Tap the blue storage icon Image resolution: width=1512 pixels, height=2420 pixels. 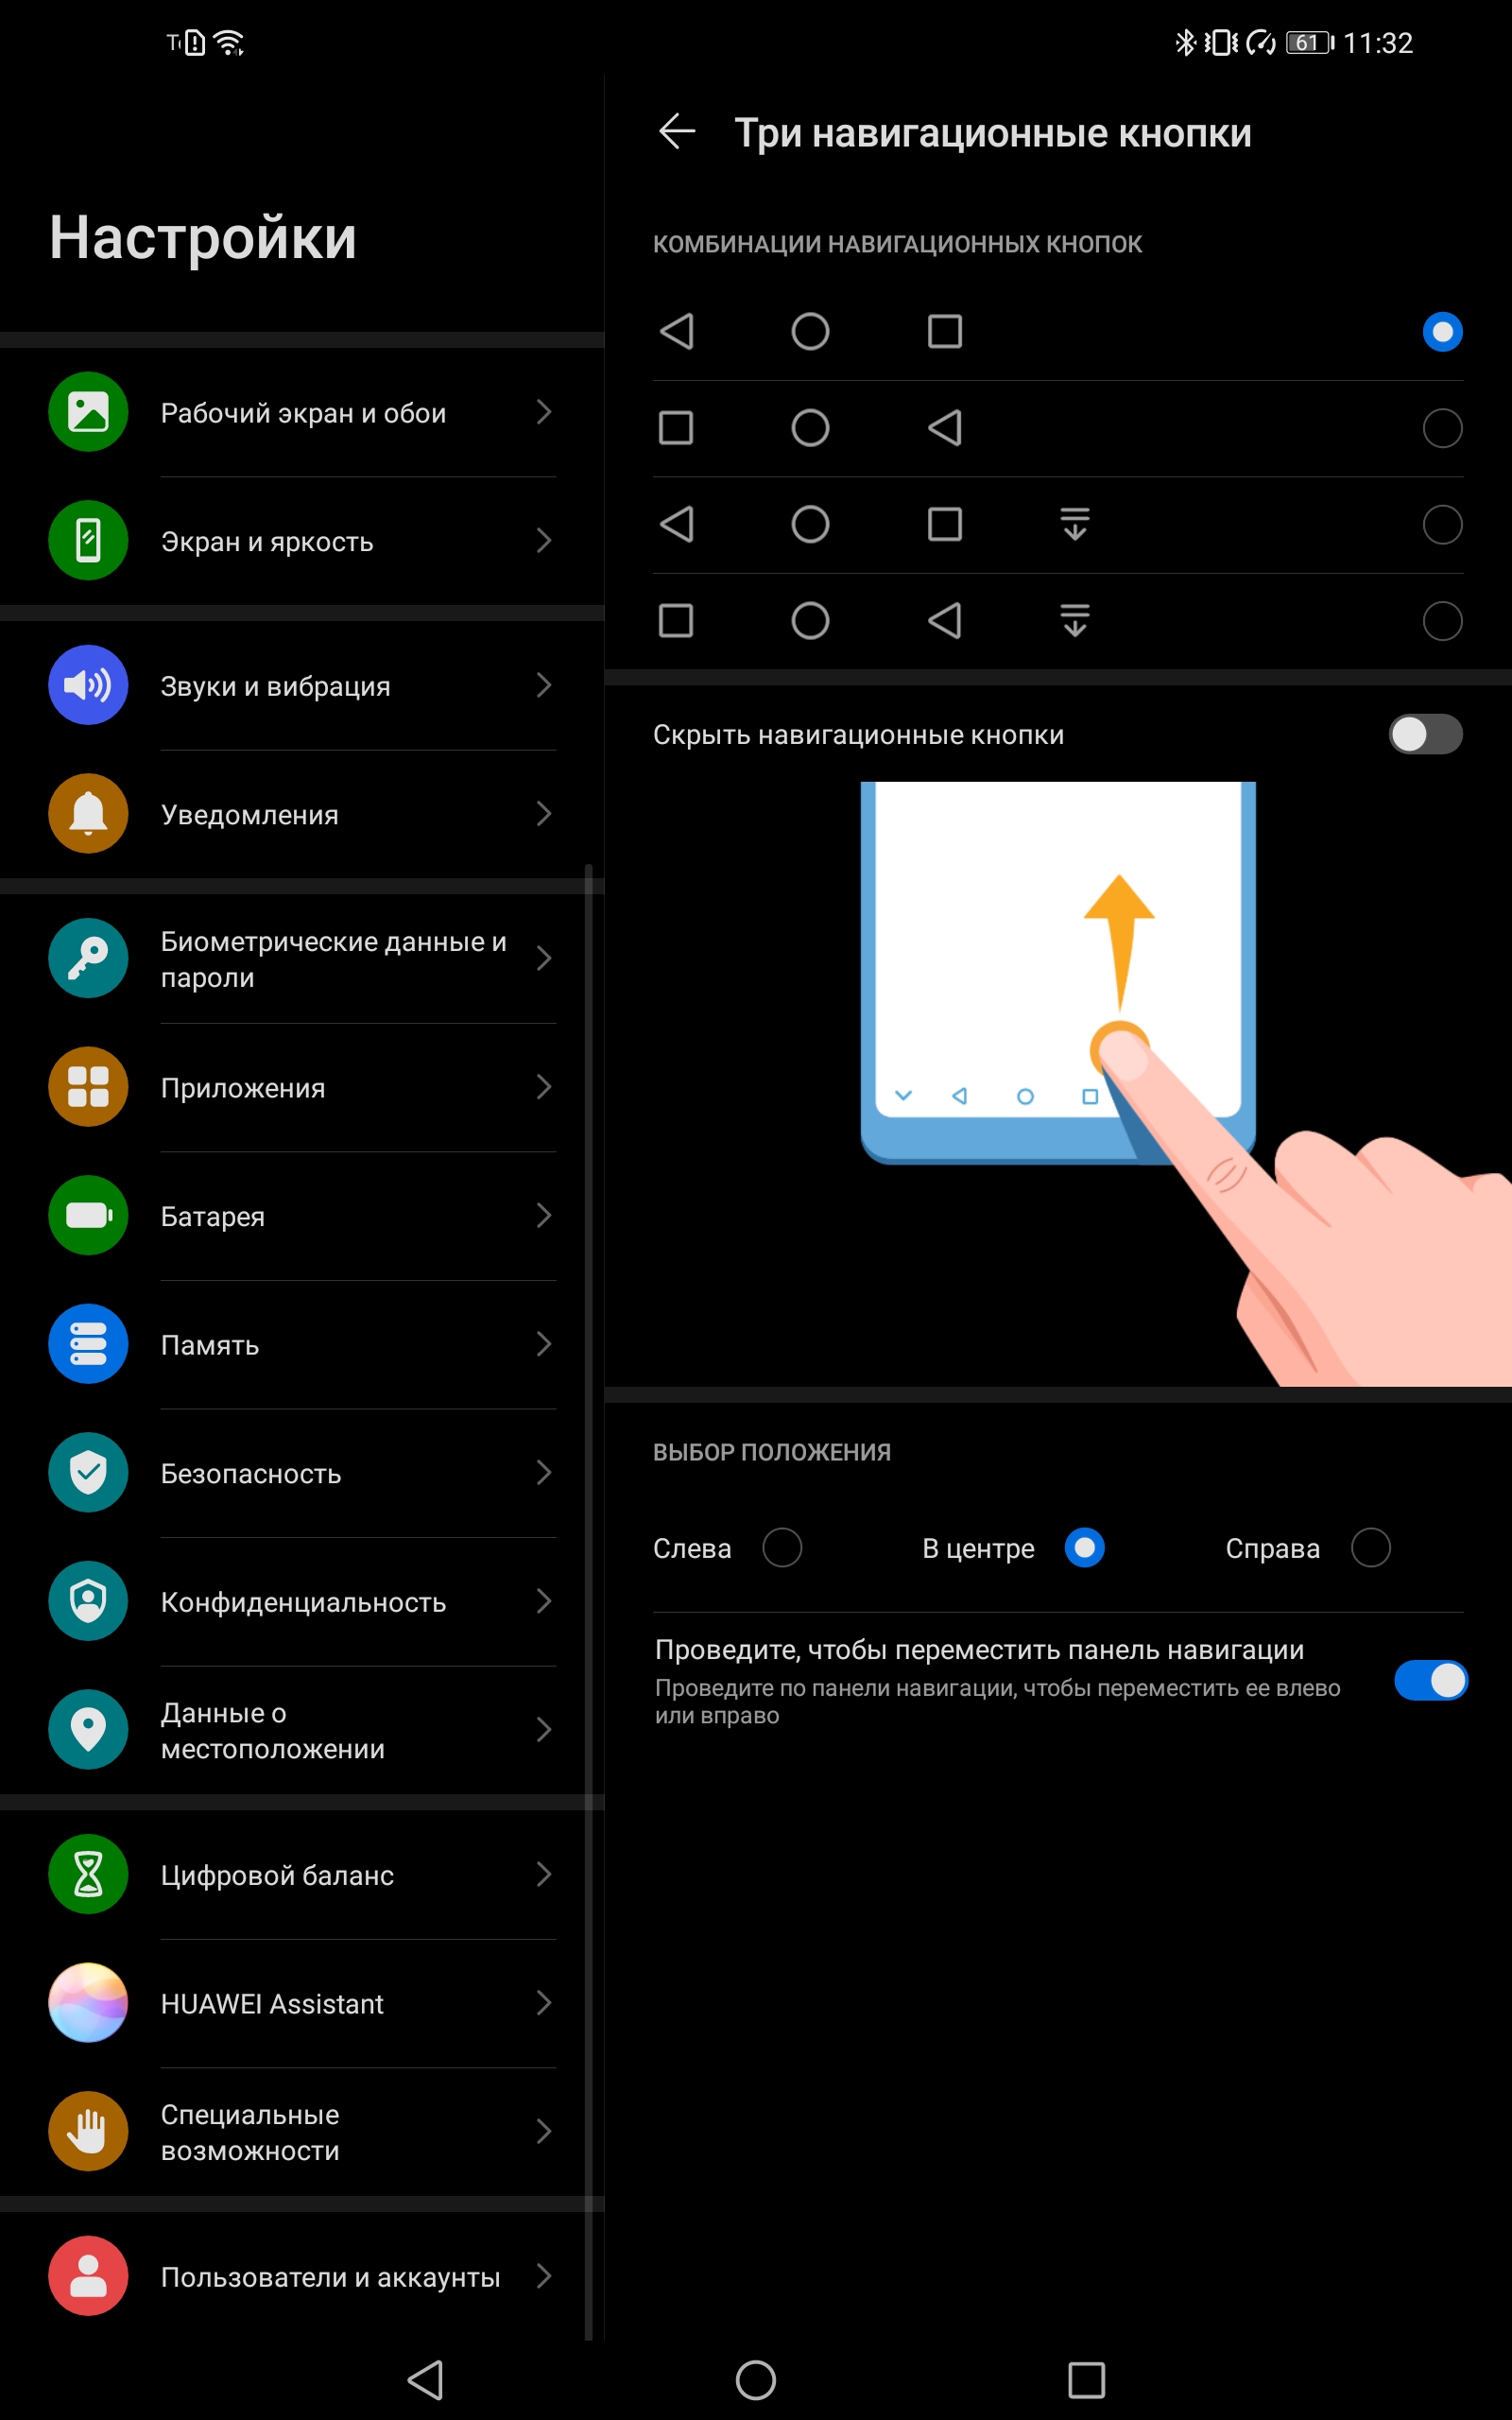88,1344
